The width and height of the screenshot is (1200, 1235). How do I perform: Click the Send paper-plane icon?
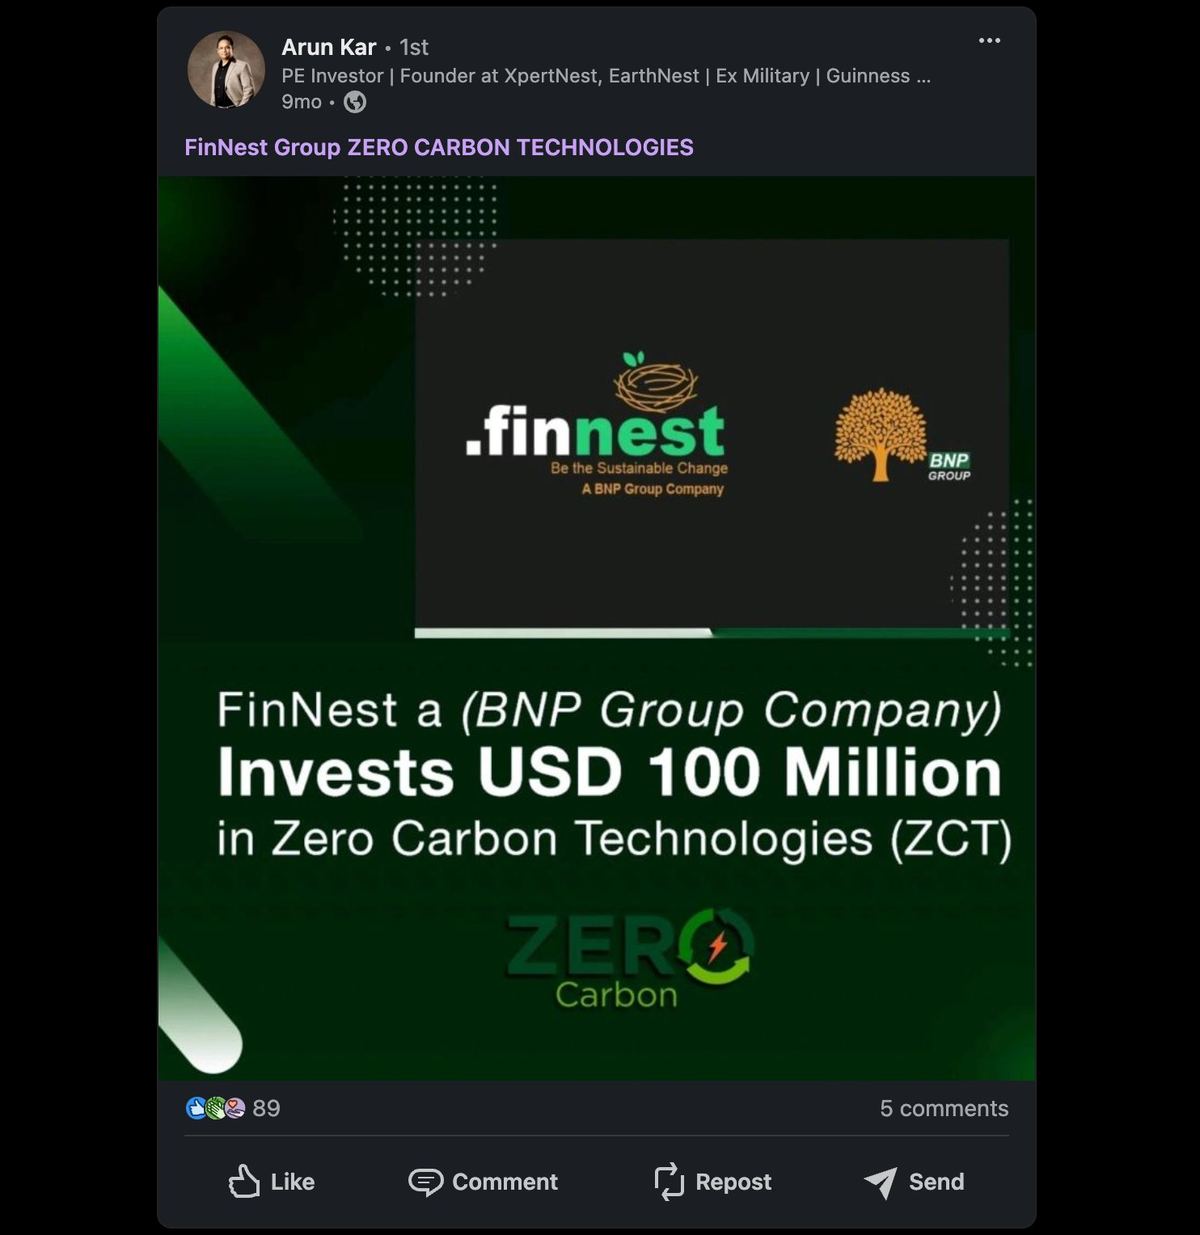pyautogui.click(x=880, y=1182)
